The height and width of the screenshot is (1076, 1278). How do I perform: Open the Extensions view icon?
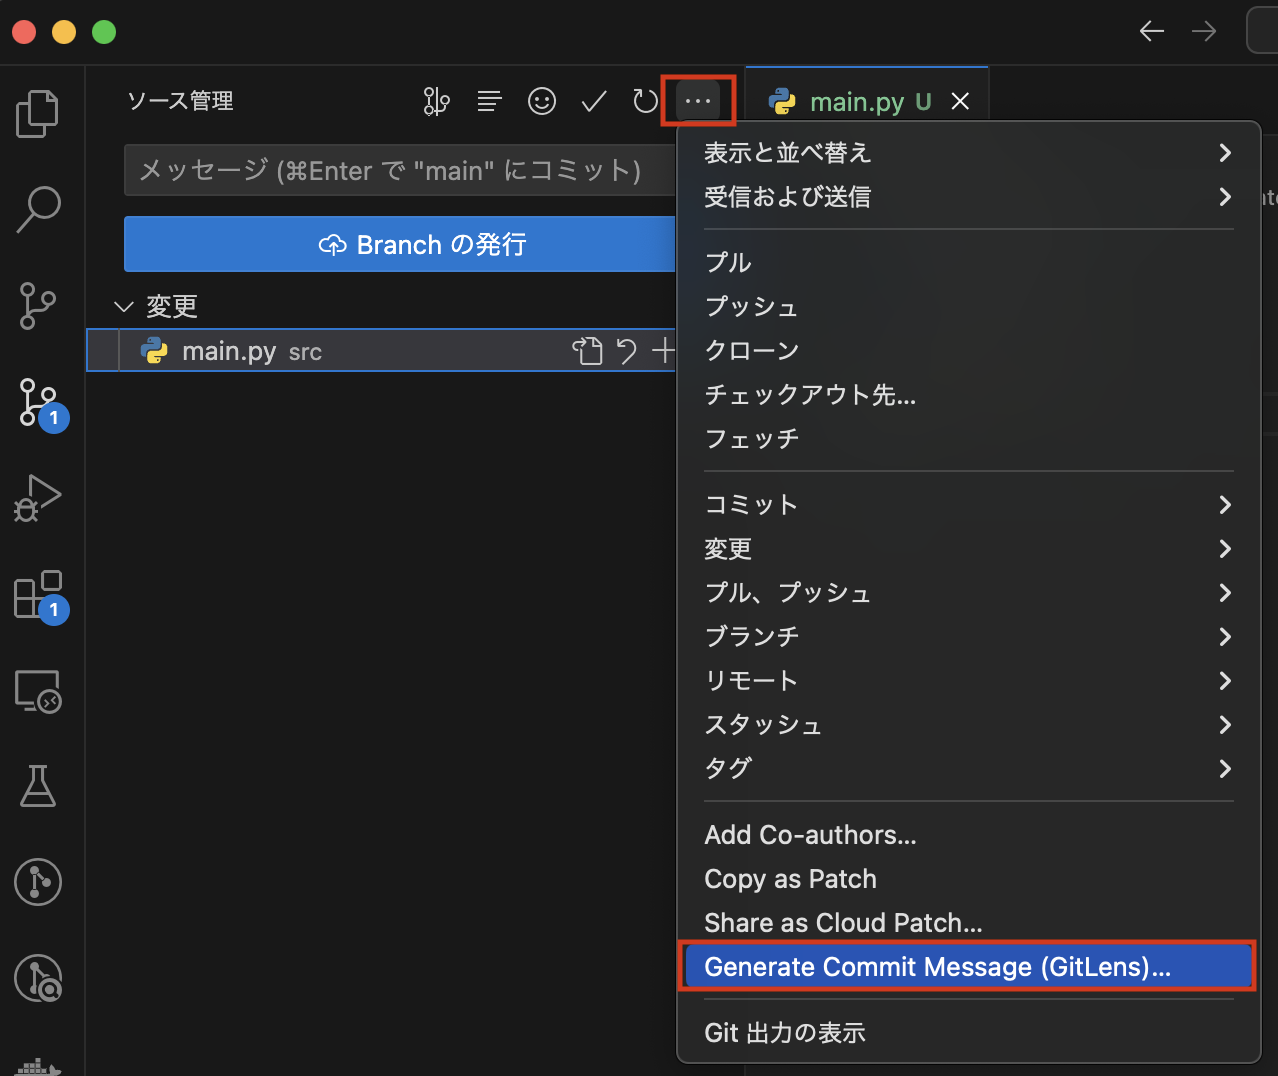38,595
